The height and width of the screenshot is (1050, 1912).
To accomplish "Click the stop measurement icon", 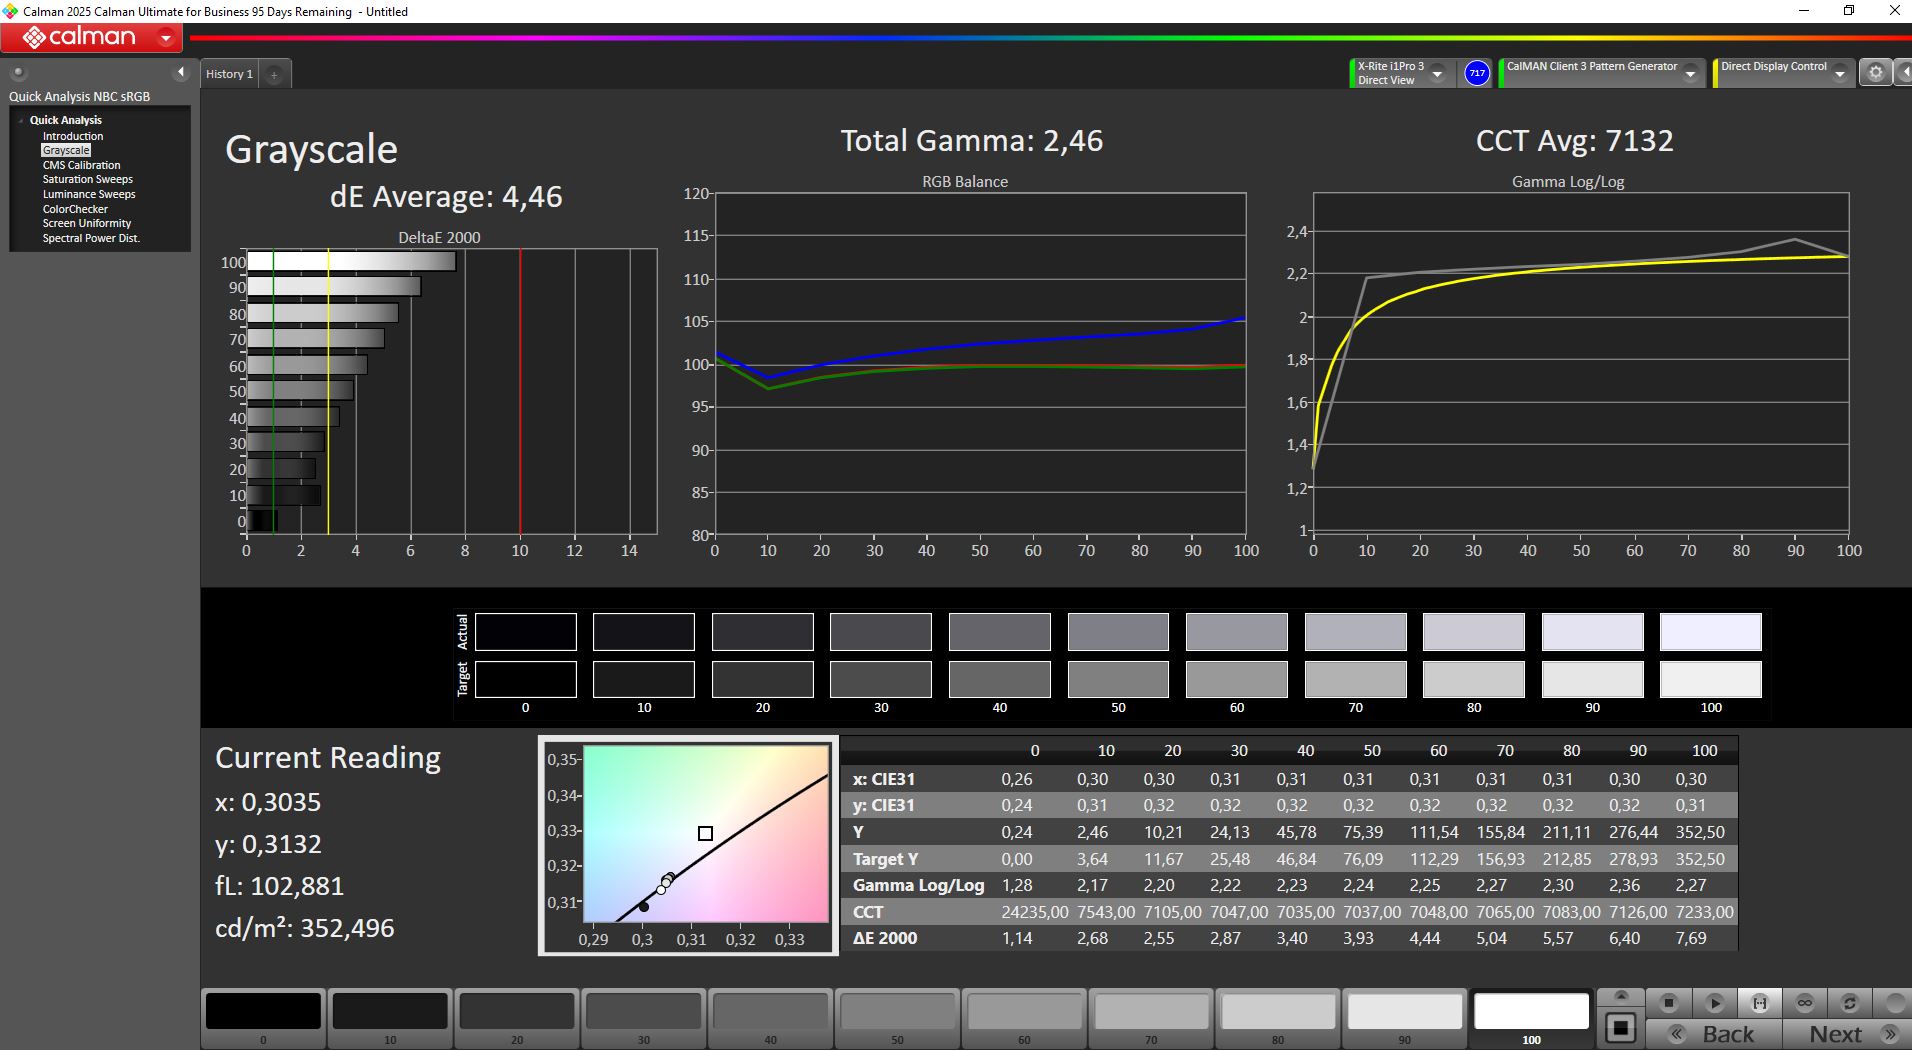I will click(x=1668, y=1003).
